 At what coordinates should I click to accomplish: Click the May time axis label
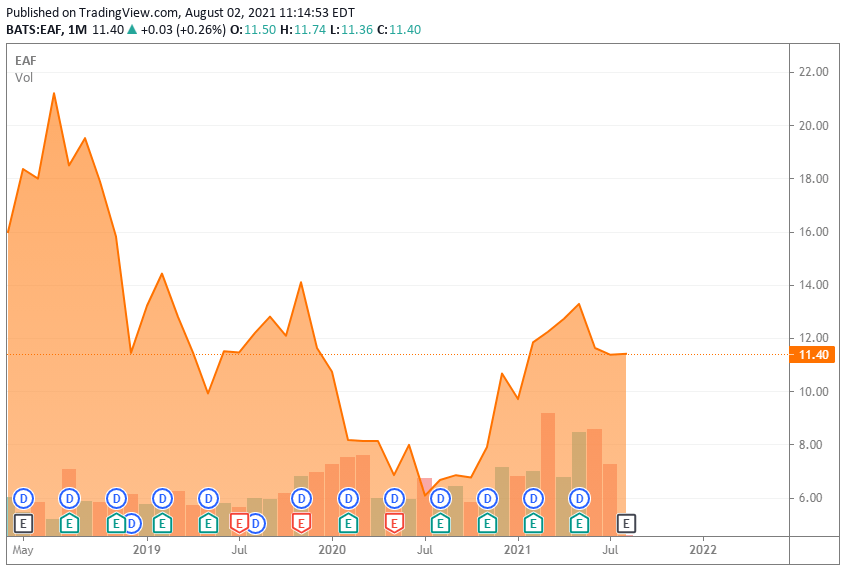click(x=23, y=550)
